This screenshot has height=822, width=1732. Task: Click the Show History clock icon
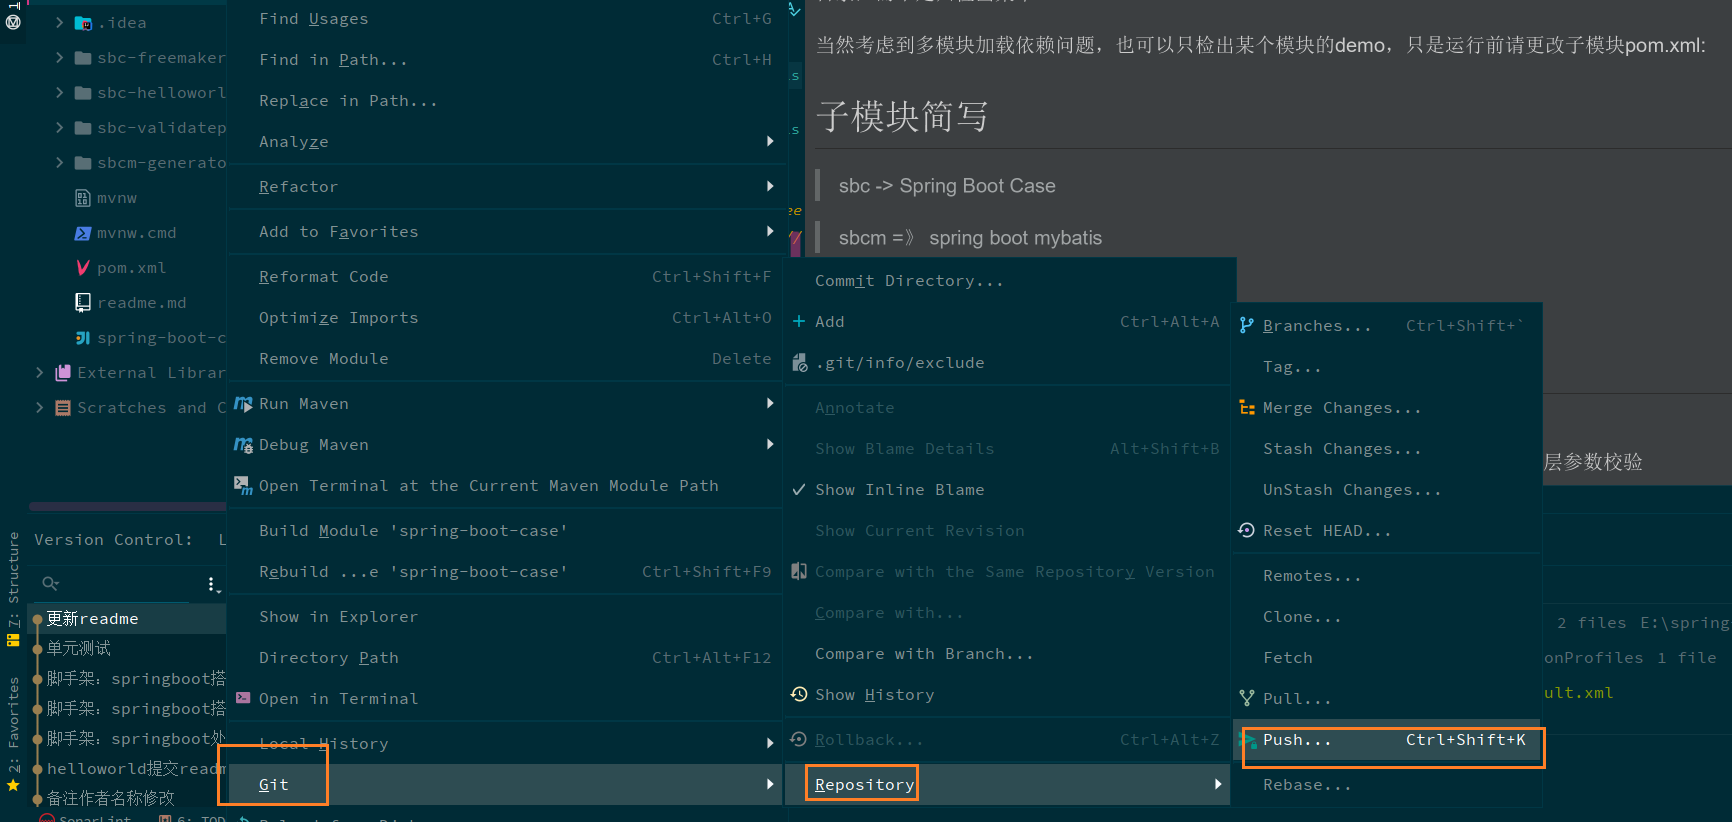(x=799, y=694)
